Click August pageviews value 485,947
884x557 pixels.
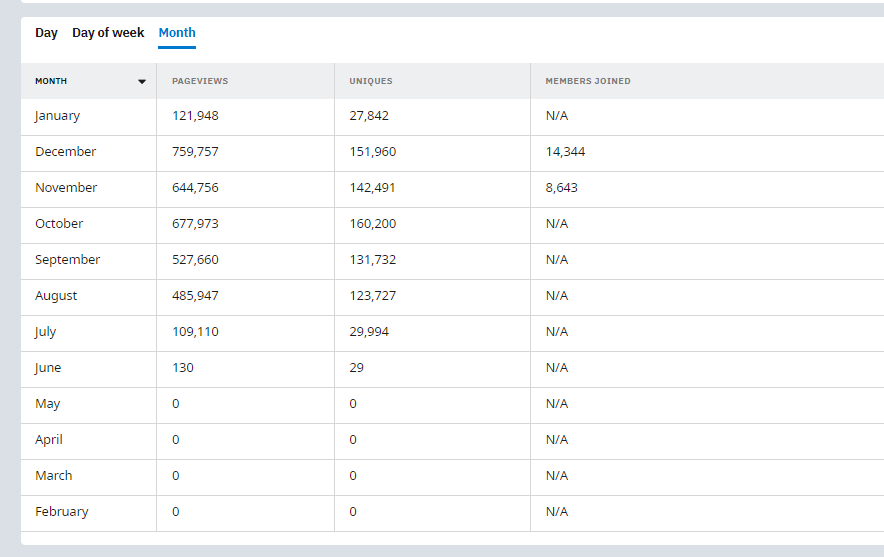click(195, 296)
